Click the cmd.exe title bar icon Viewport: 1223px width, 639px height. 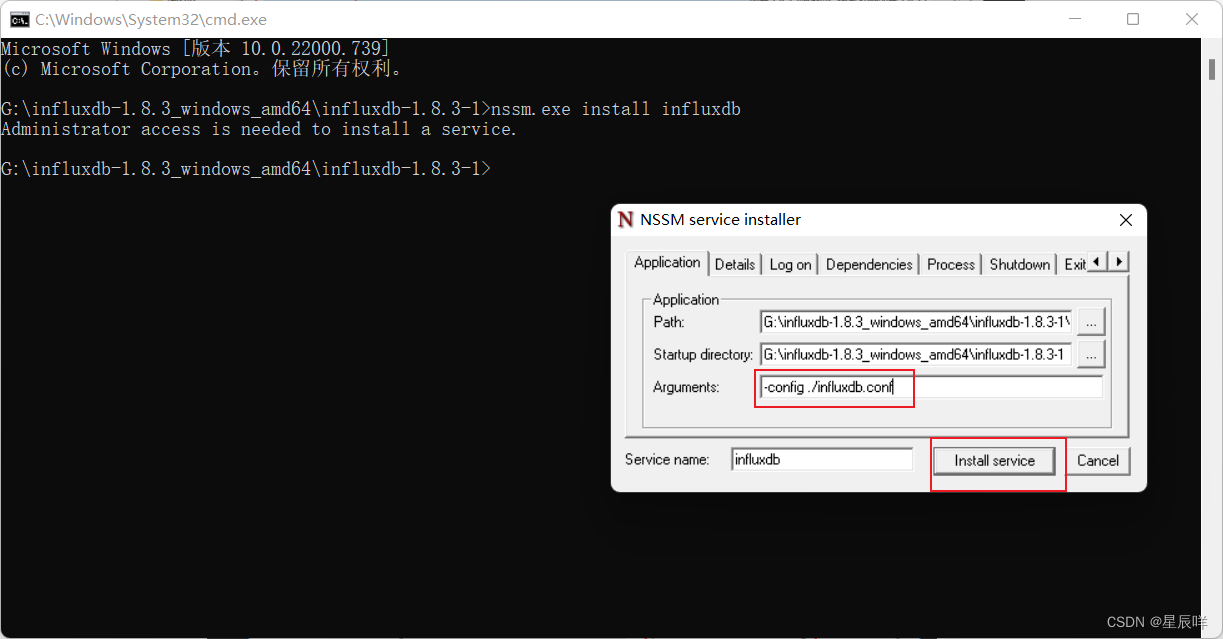click(x=19, y=19)
